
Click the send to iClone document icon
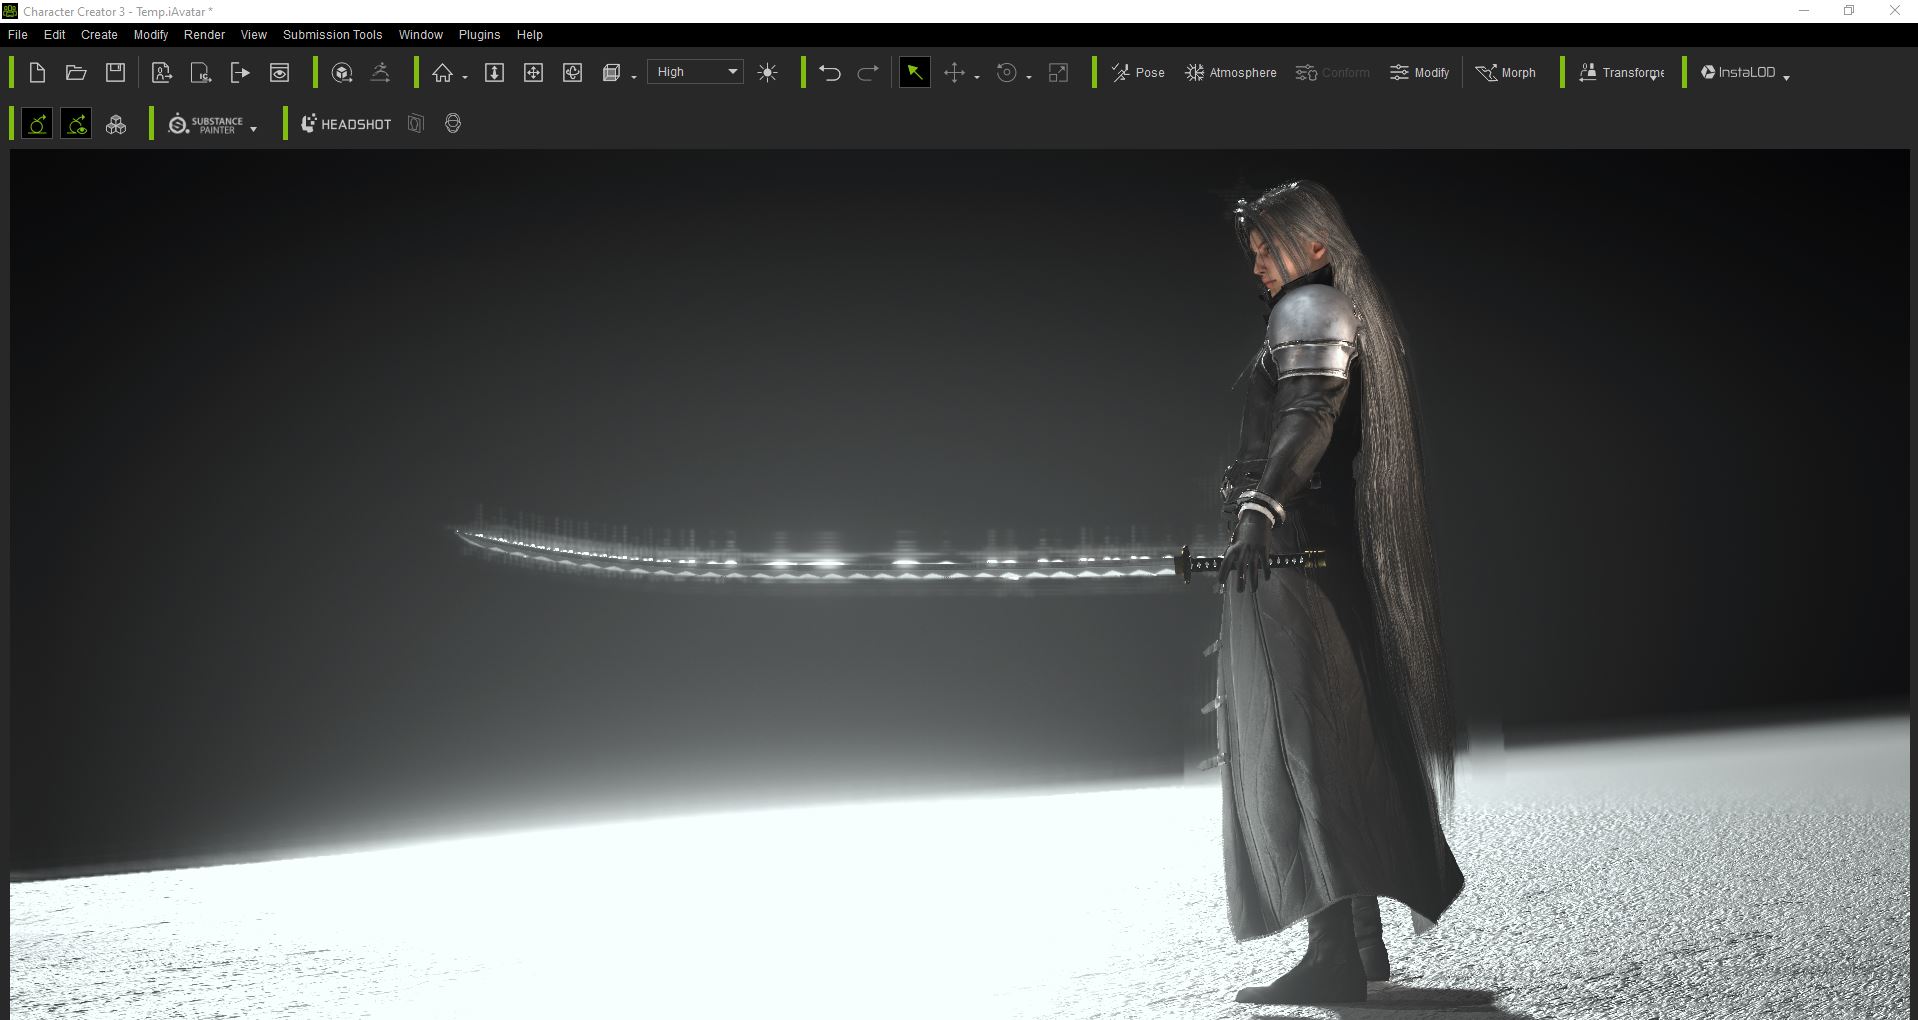click(x=201, y=72)
